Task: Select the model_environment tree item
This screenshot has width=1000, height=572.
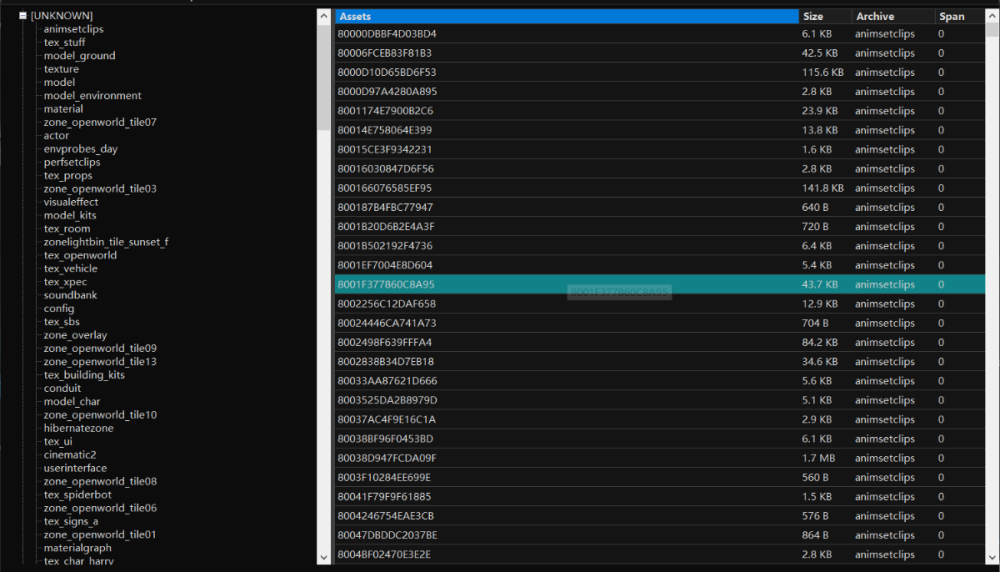Action: (92, 96)
